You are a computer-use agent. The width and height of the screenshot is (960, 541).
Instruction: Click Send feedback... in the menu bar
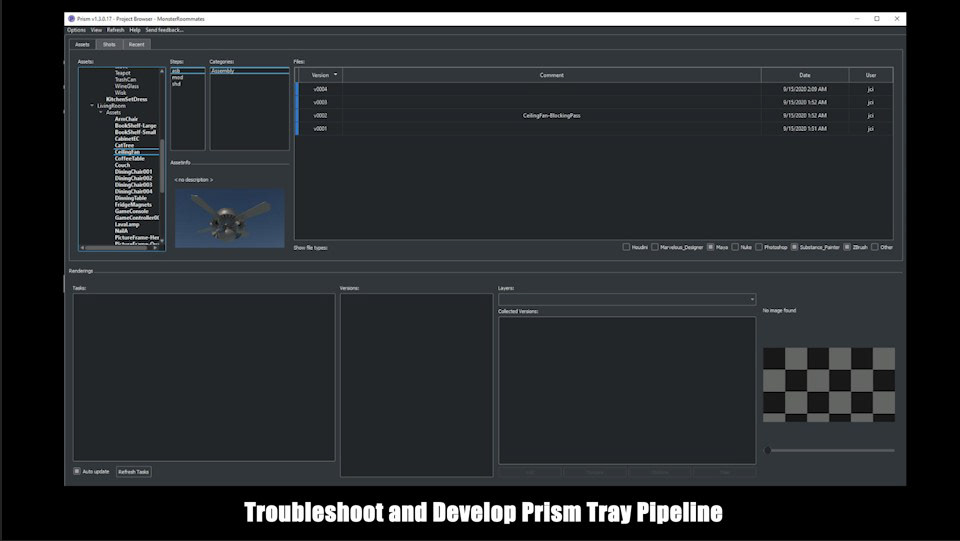164,30
